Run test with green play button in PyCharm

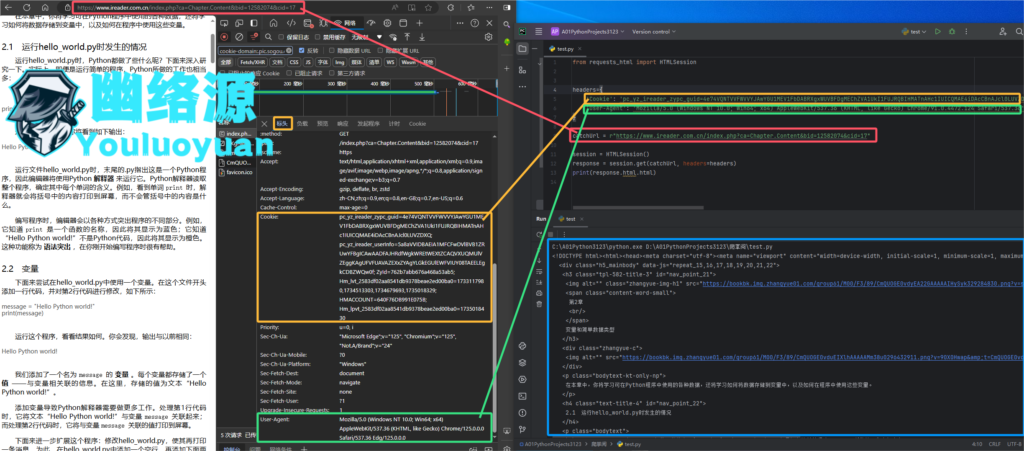pos(938,31)
